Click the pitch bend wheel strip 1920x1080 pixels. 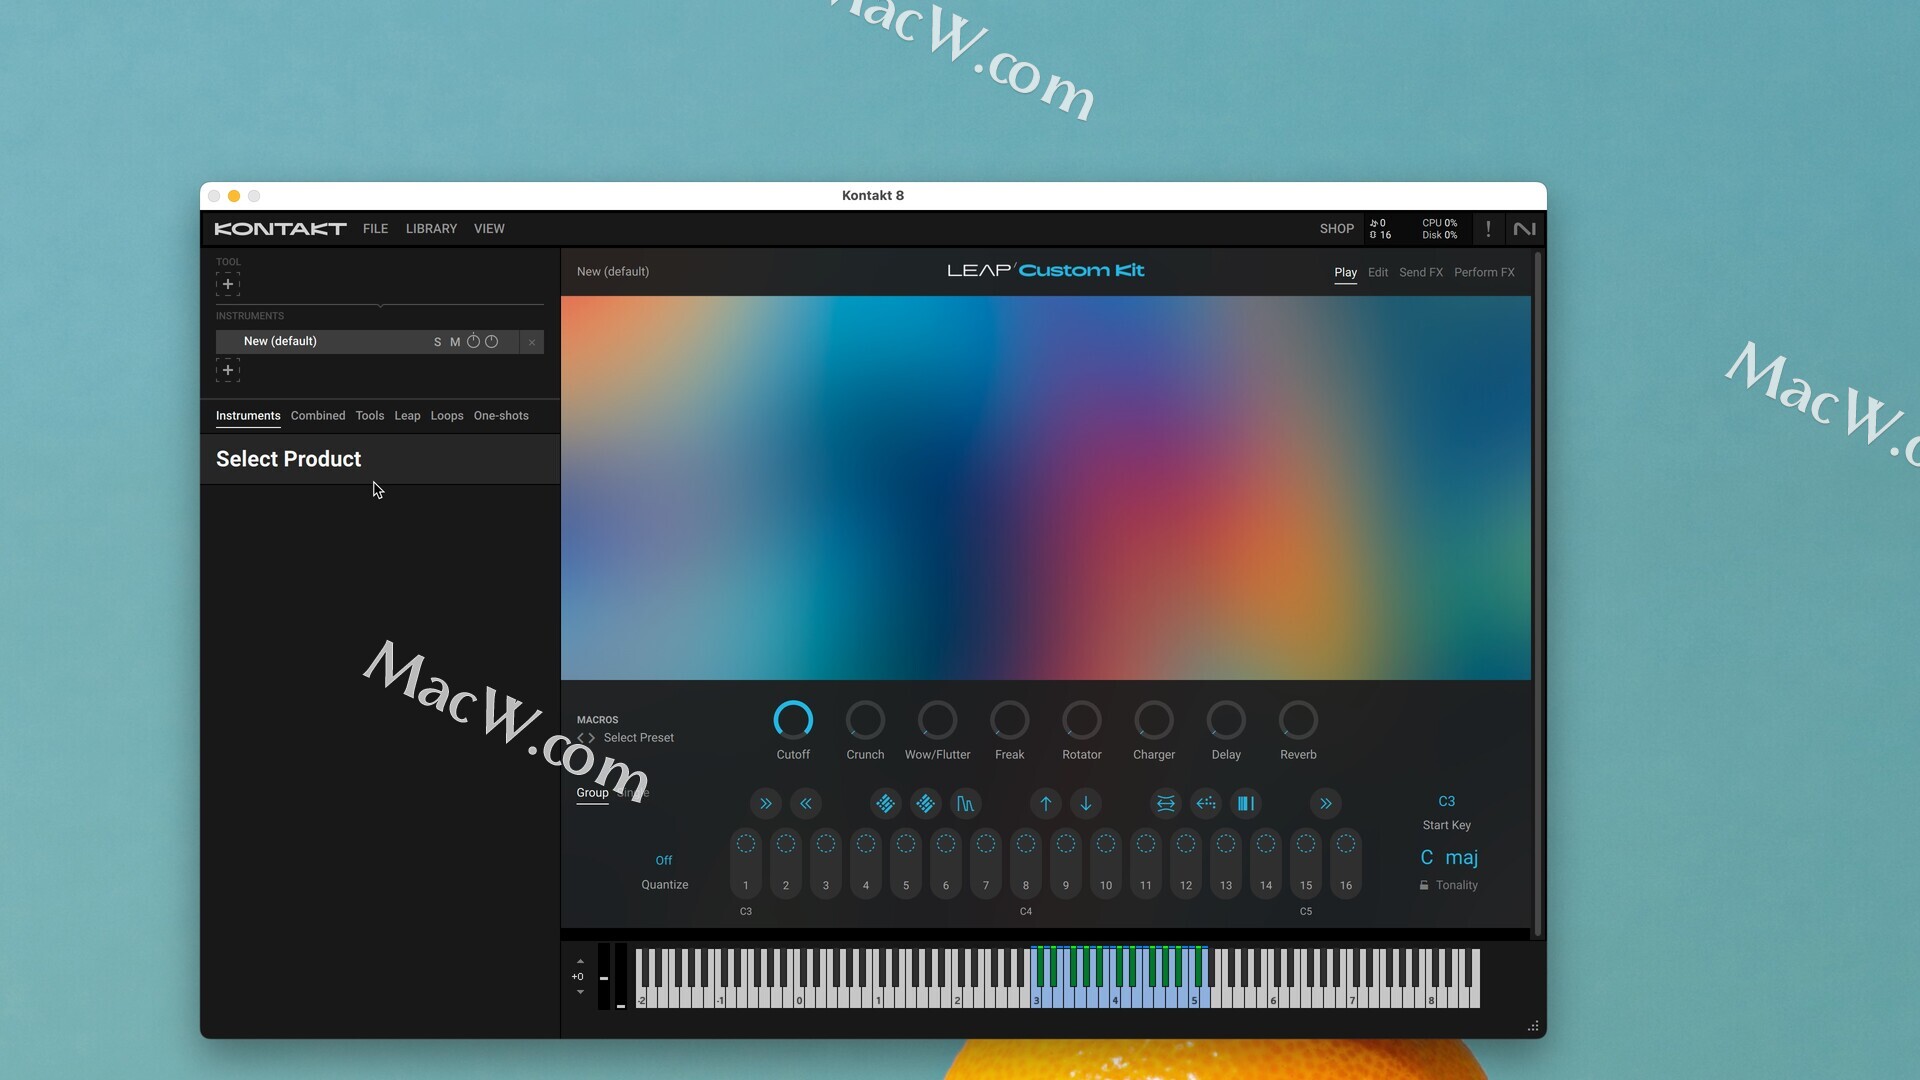click(604, 977)
